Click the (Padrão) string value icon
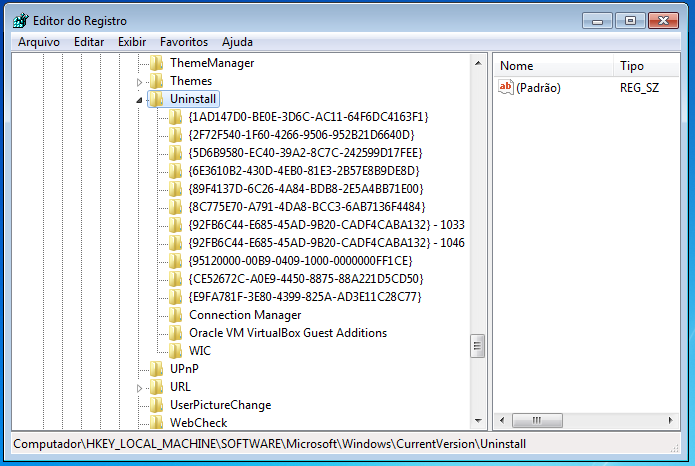 [x=506, y=87]
